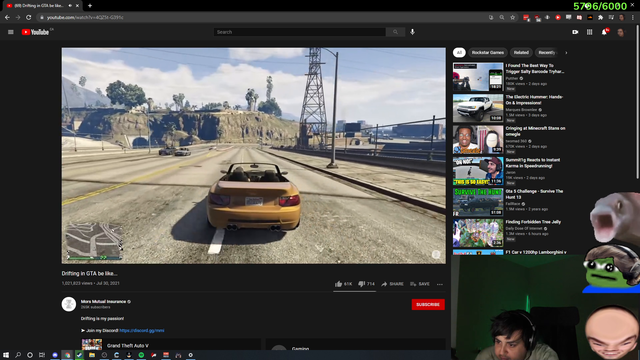Open more actions three-dot menu under video
640x360 pixels.
[440, 284]
